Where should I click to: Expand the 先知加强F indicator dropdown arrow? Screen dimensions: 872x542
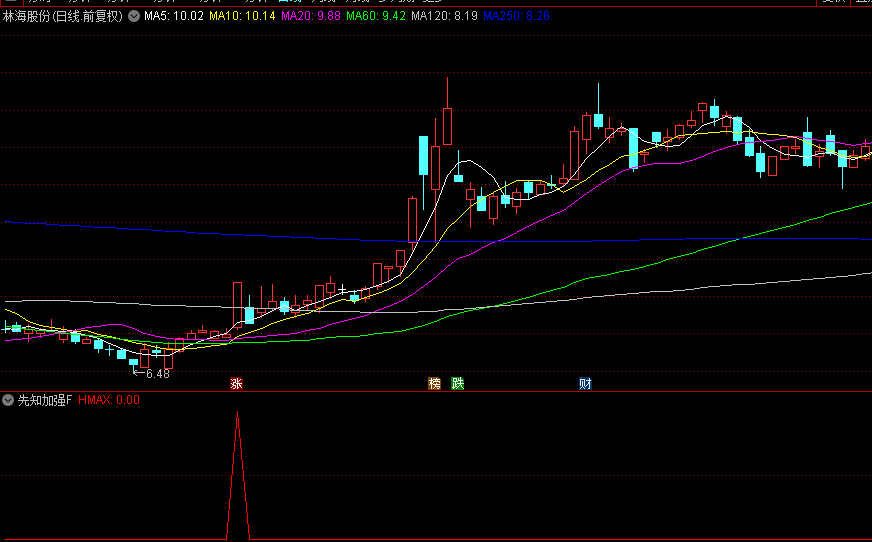pyautogui.click(x=8, y=400)
